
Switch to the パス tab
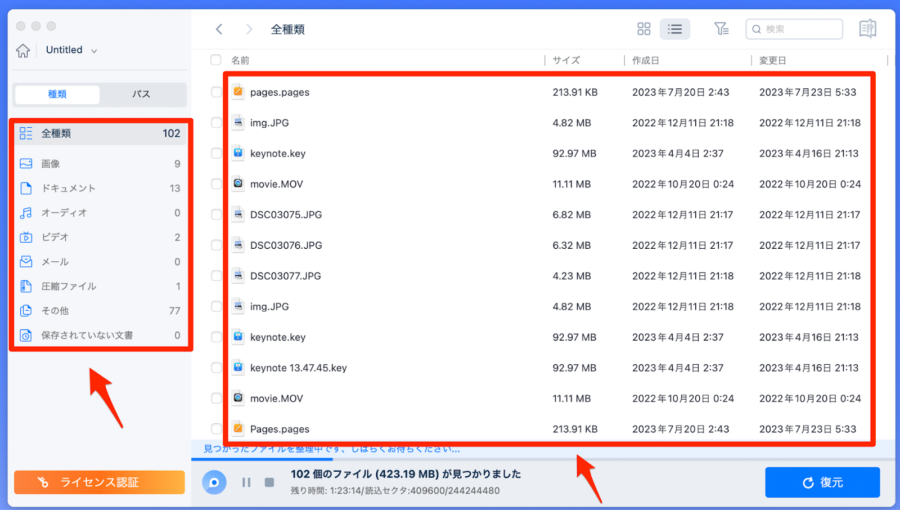[141, 94]
